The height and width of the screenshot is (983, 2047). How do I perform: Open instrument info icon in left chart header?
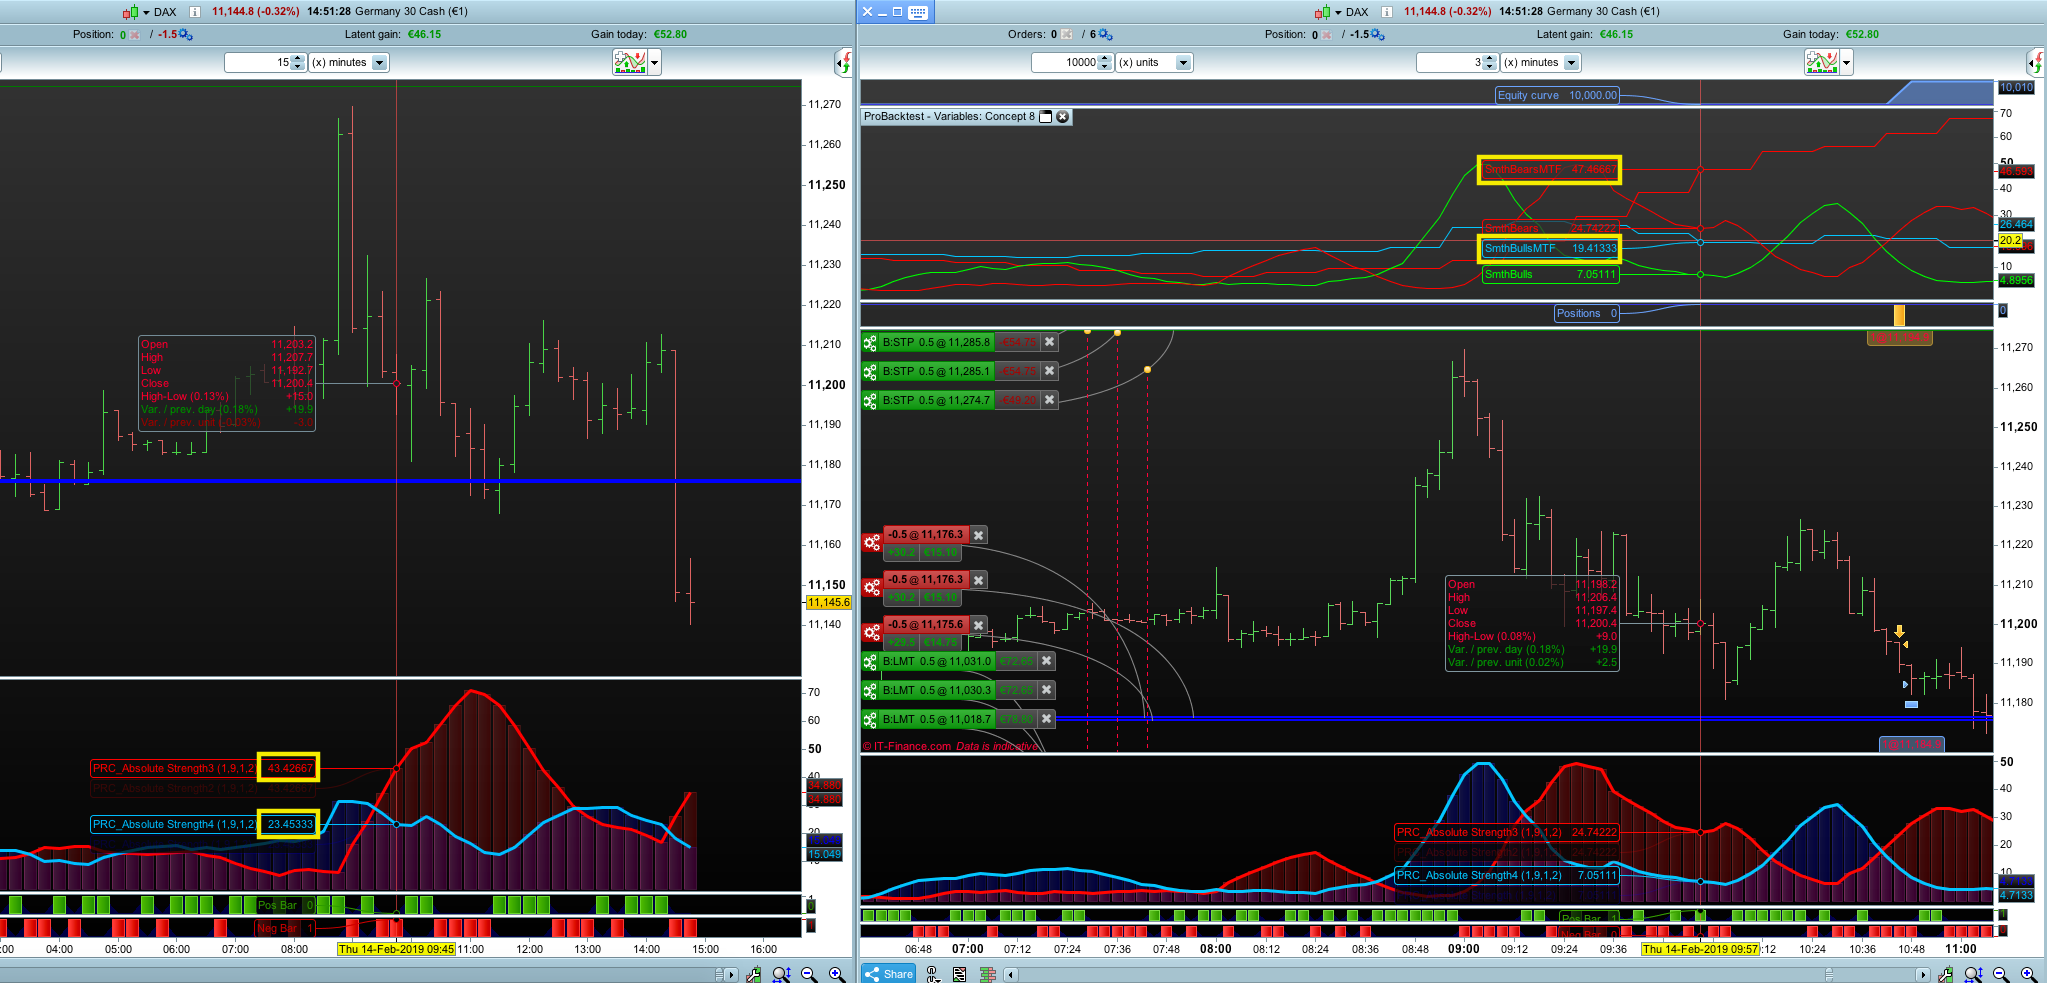194,12
